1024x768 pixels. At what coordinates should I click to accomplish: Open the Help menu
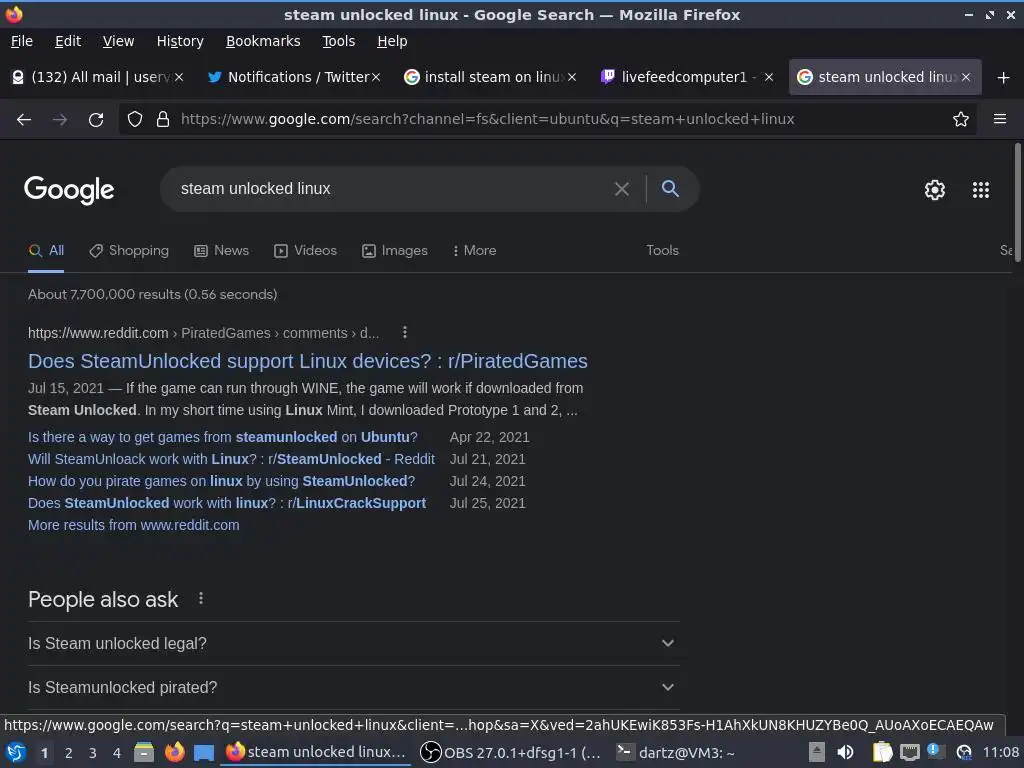tap(392, 41)
